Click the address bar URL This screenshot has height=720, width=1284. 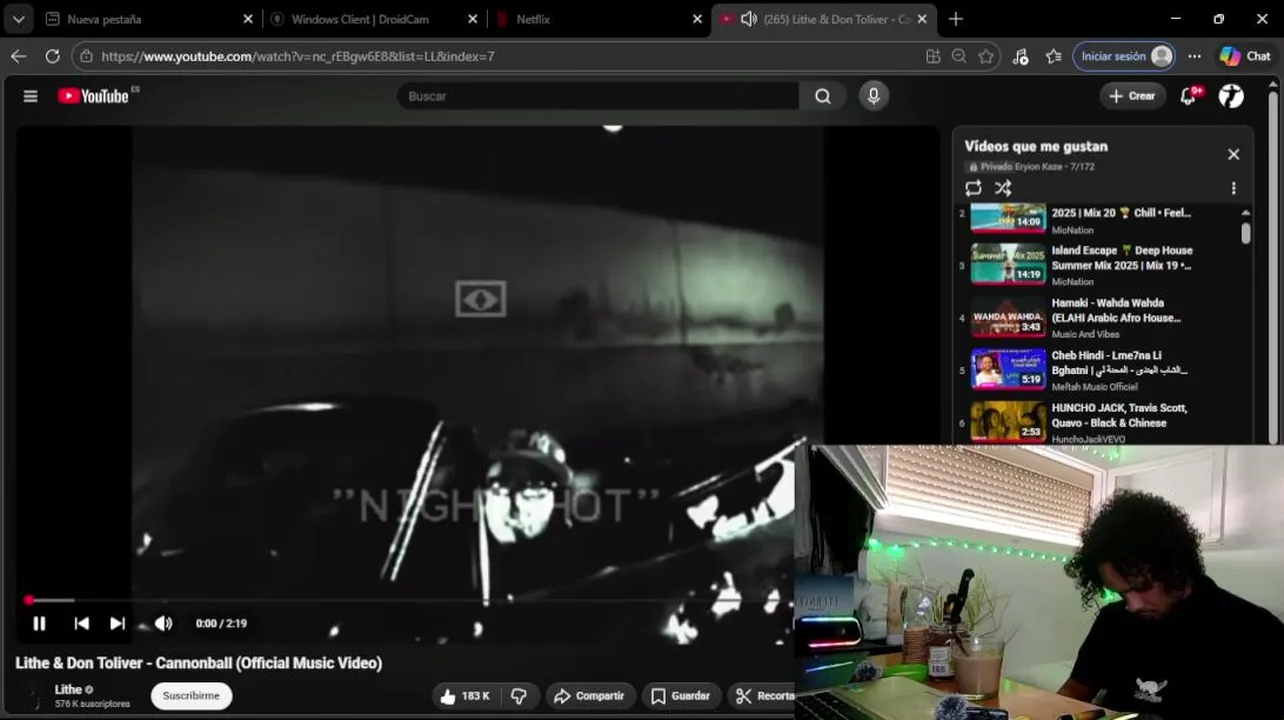tap(298, 56)
